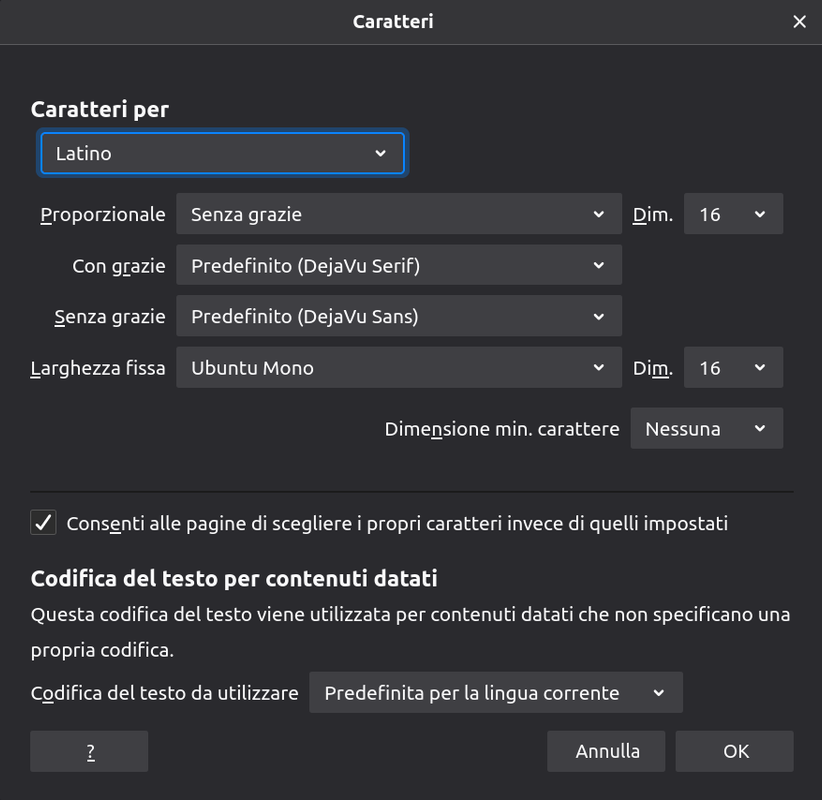Click the chevron arrow in Latino dropdown
Viewport: 822px width, 800px height.
click(381, 154)
